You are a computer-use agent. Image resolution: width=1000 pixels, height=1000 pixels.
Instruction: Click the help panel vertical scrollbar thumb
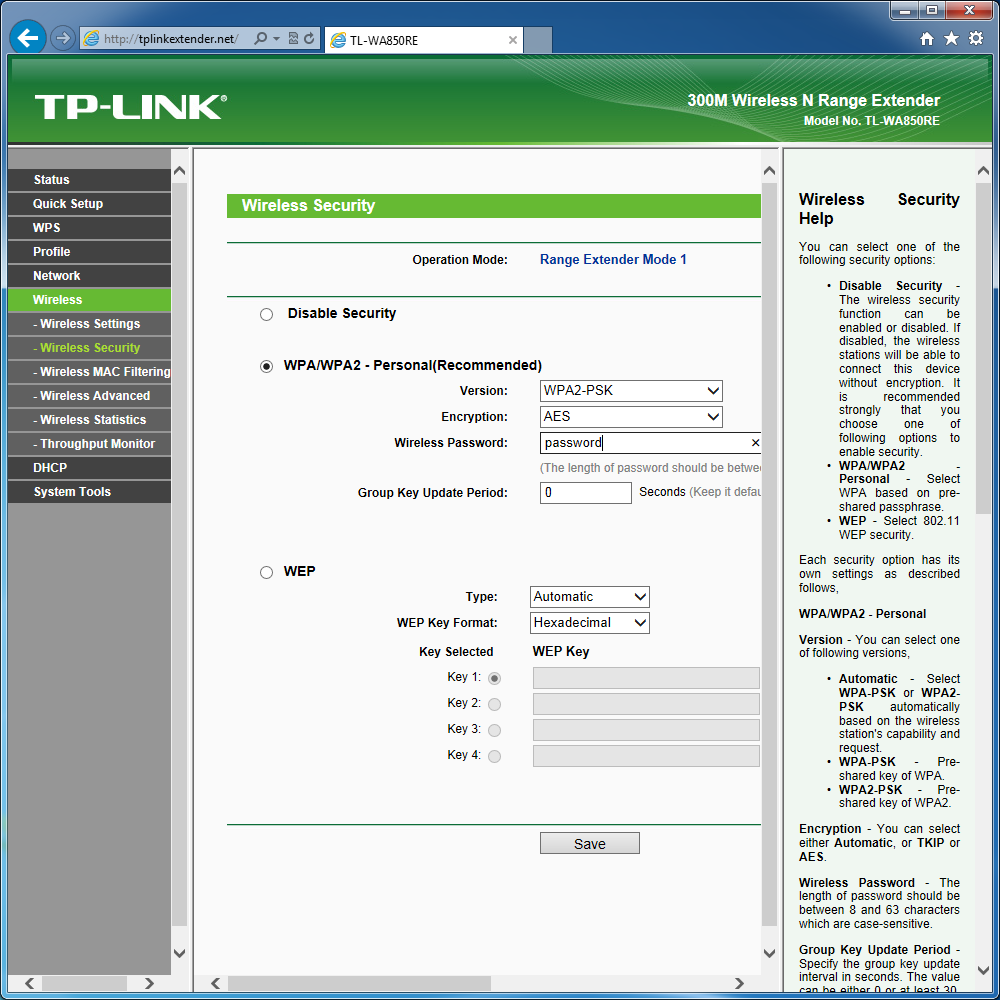983,348
